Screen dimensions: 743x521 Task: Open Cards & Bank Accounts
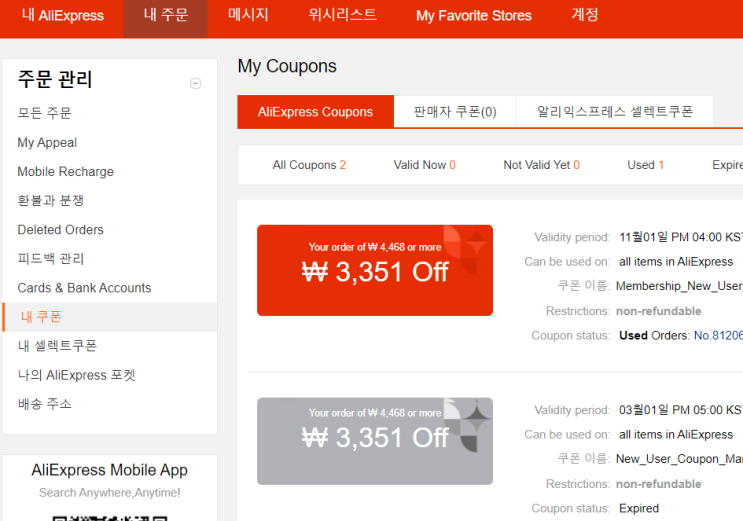coord(84,288)
